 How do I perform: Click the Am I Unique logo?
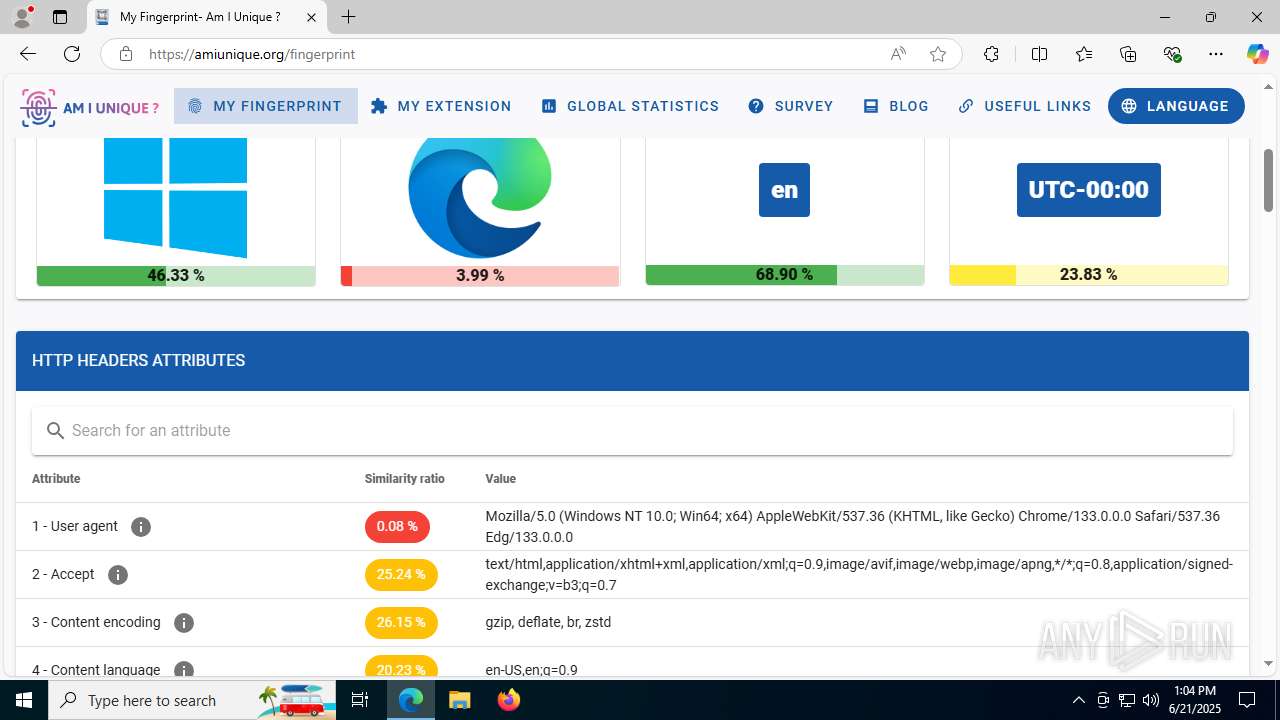[x=90, y=107]
